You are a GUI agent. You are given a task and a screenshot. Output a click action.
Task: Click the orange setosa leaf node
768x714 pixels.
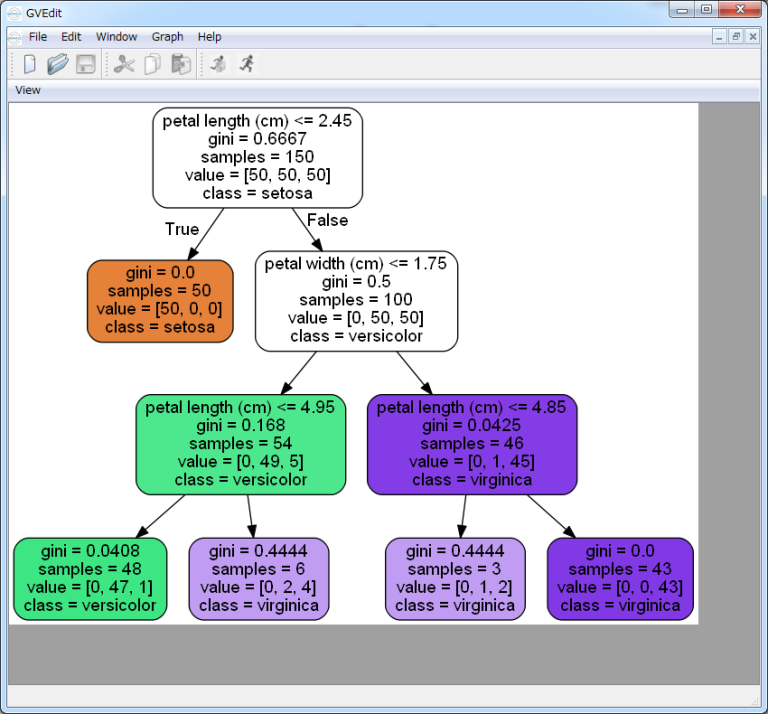pos(160,300)
